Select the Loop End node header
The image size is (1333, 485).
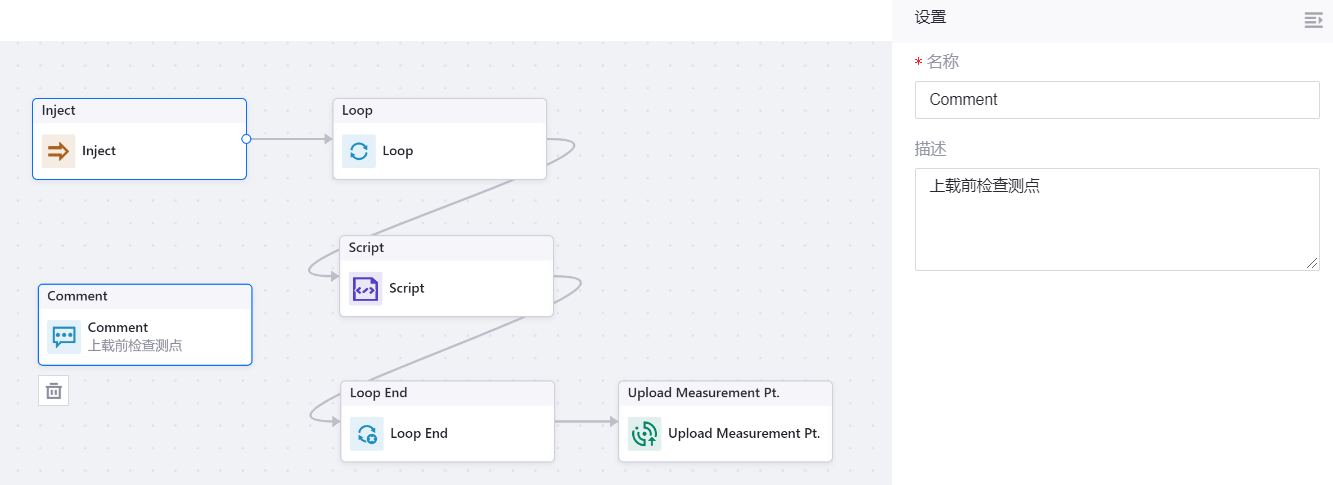pos(447,393)
